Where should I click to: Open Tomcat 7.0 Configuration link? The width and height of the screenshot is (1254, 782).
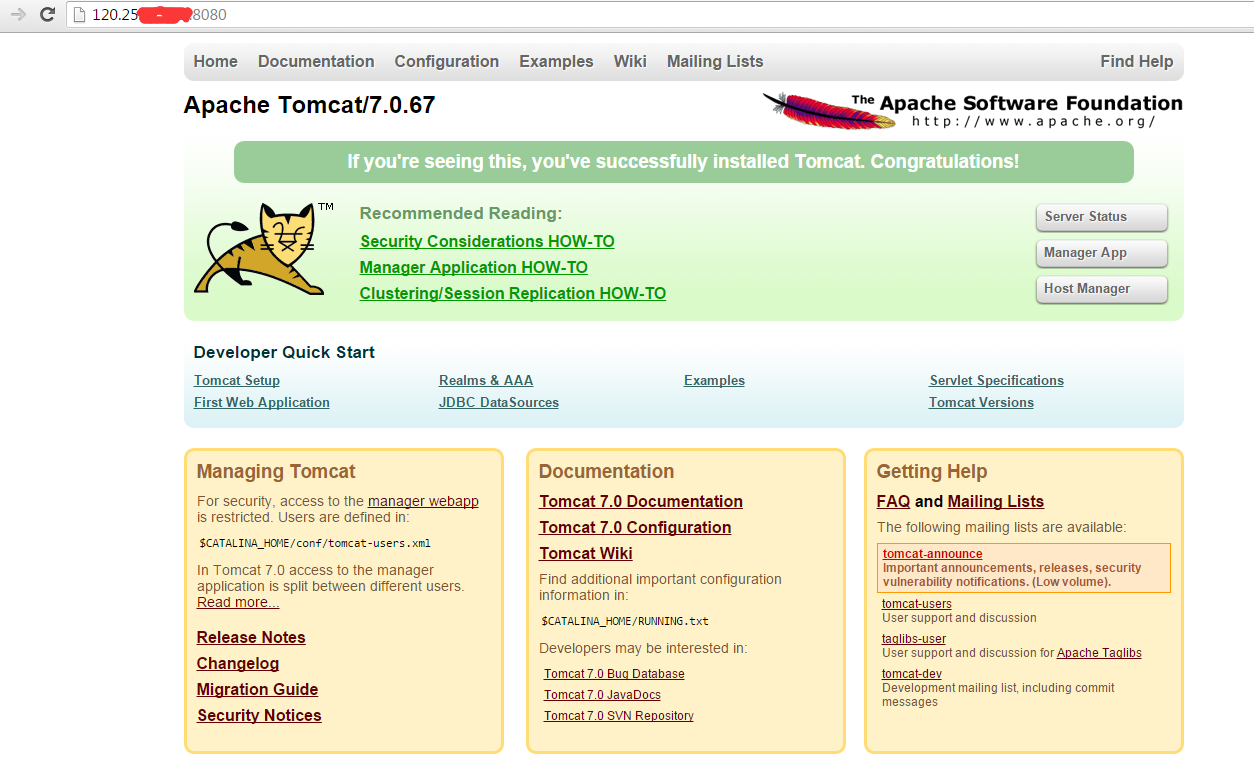click(x=635, y=527)
